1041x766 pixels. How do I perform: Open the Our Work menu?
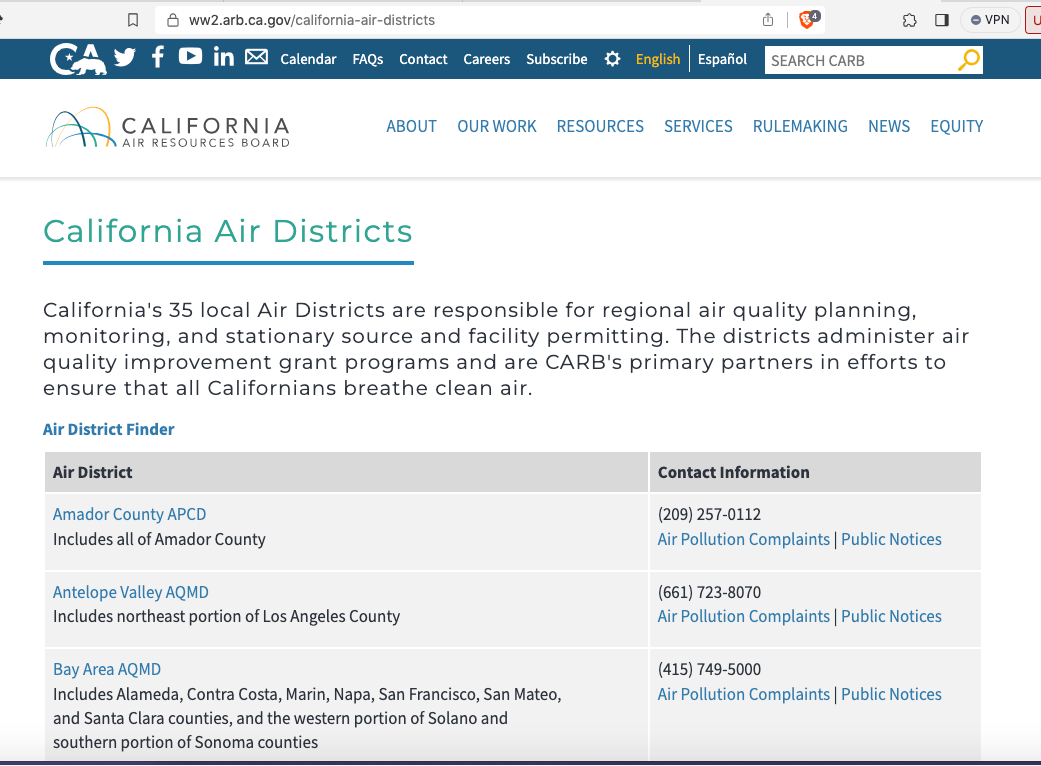pos(497,126)
